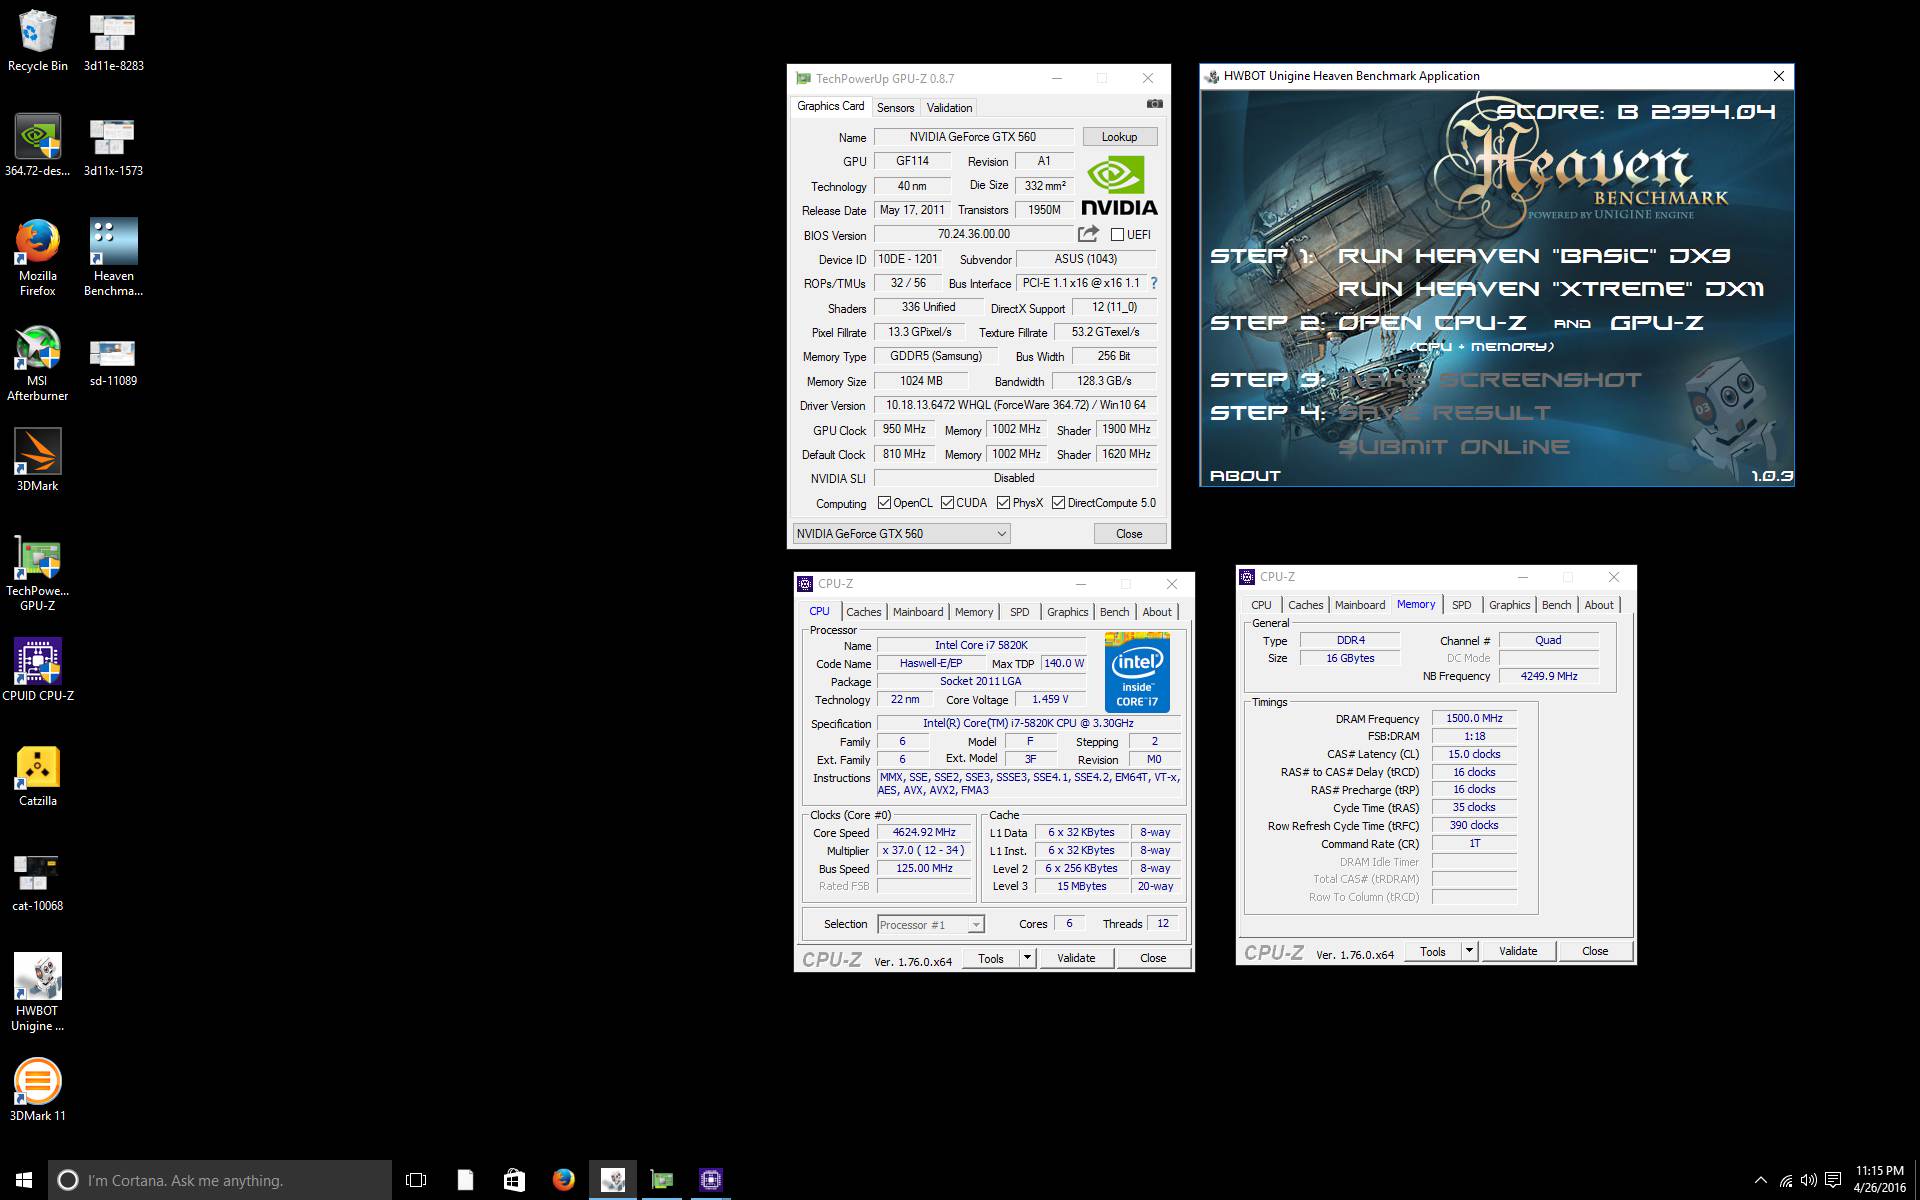Show hidden system tray icons
1920x1200 pixels.
(1760, 1181)
